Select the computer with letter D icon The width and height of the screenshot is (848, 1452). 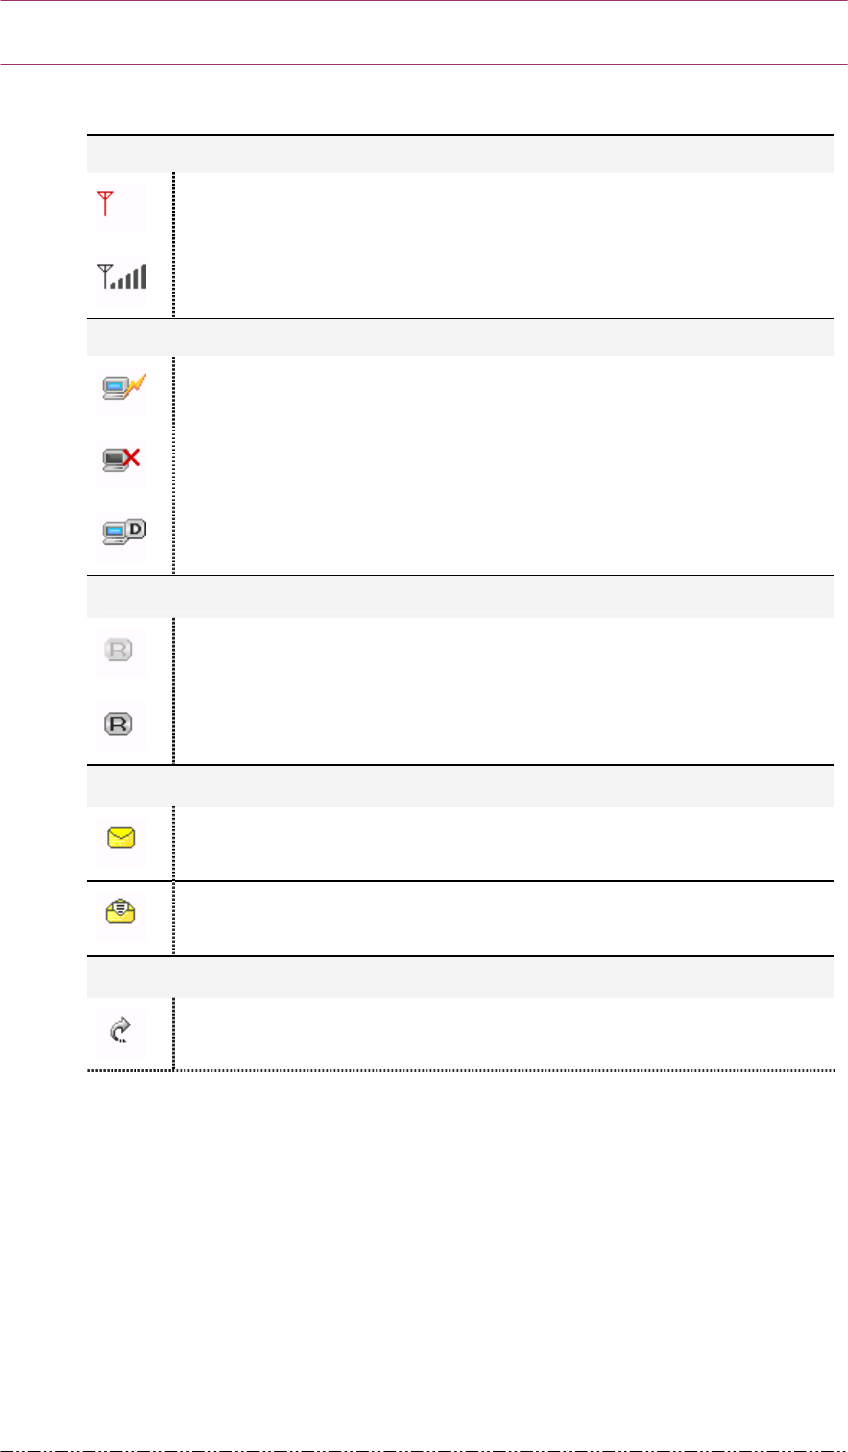point(122,530)
